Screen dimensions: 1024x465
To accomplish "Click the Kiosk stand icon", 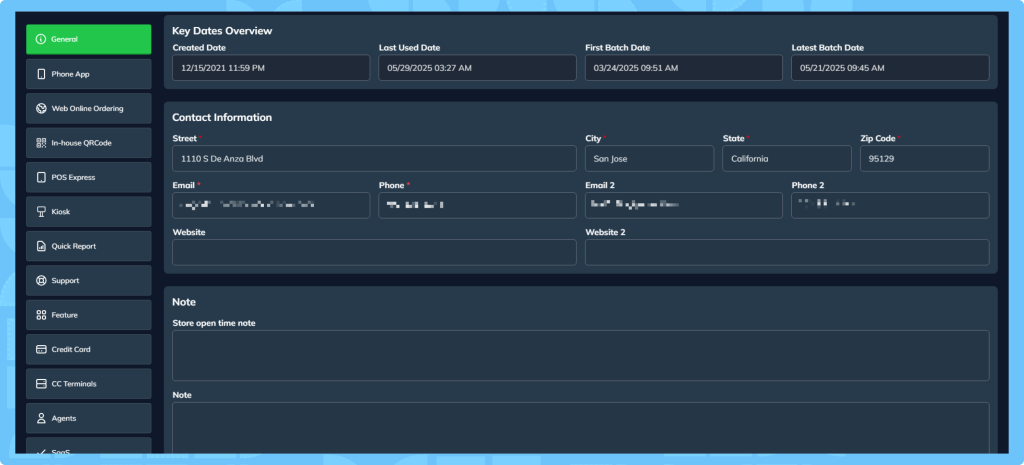I will point(41,212).
